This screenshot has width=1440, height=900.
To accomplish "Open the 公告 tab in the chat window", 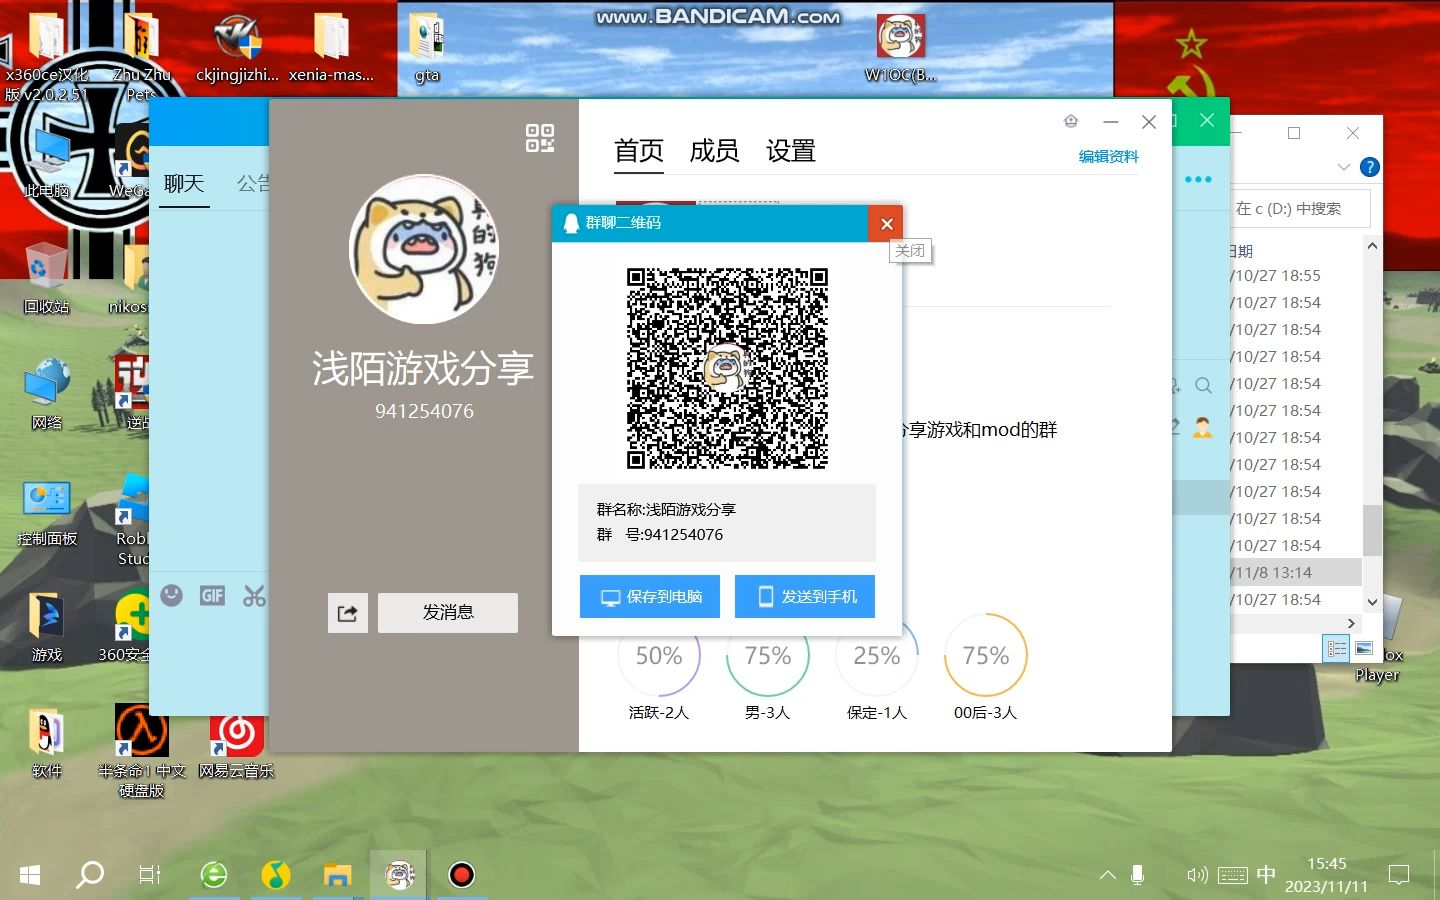I will click(253, 184).
